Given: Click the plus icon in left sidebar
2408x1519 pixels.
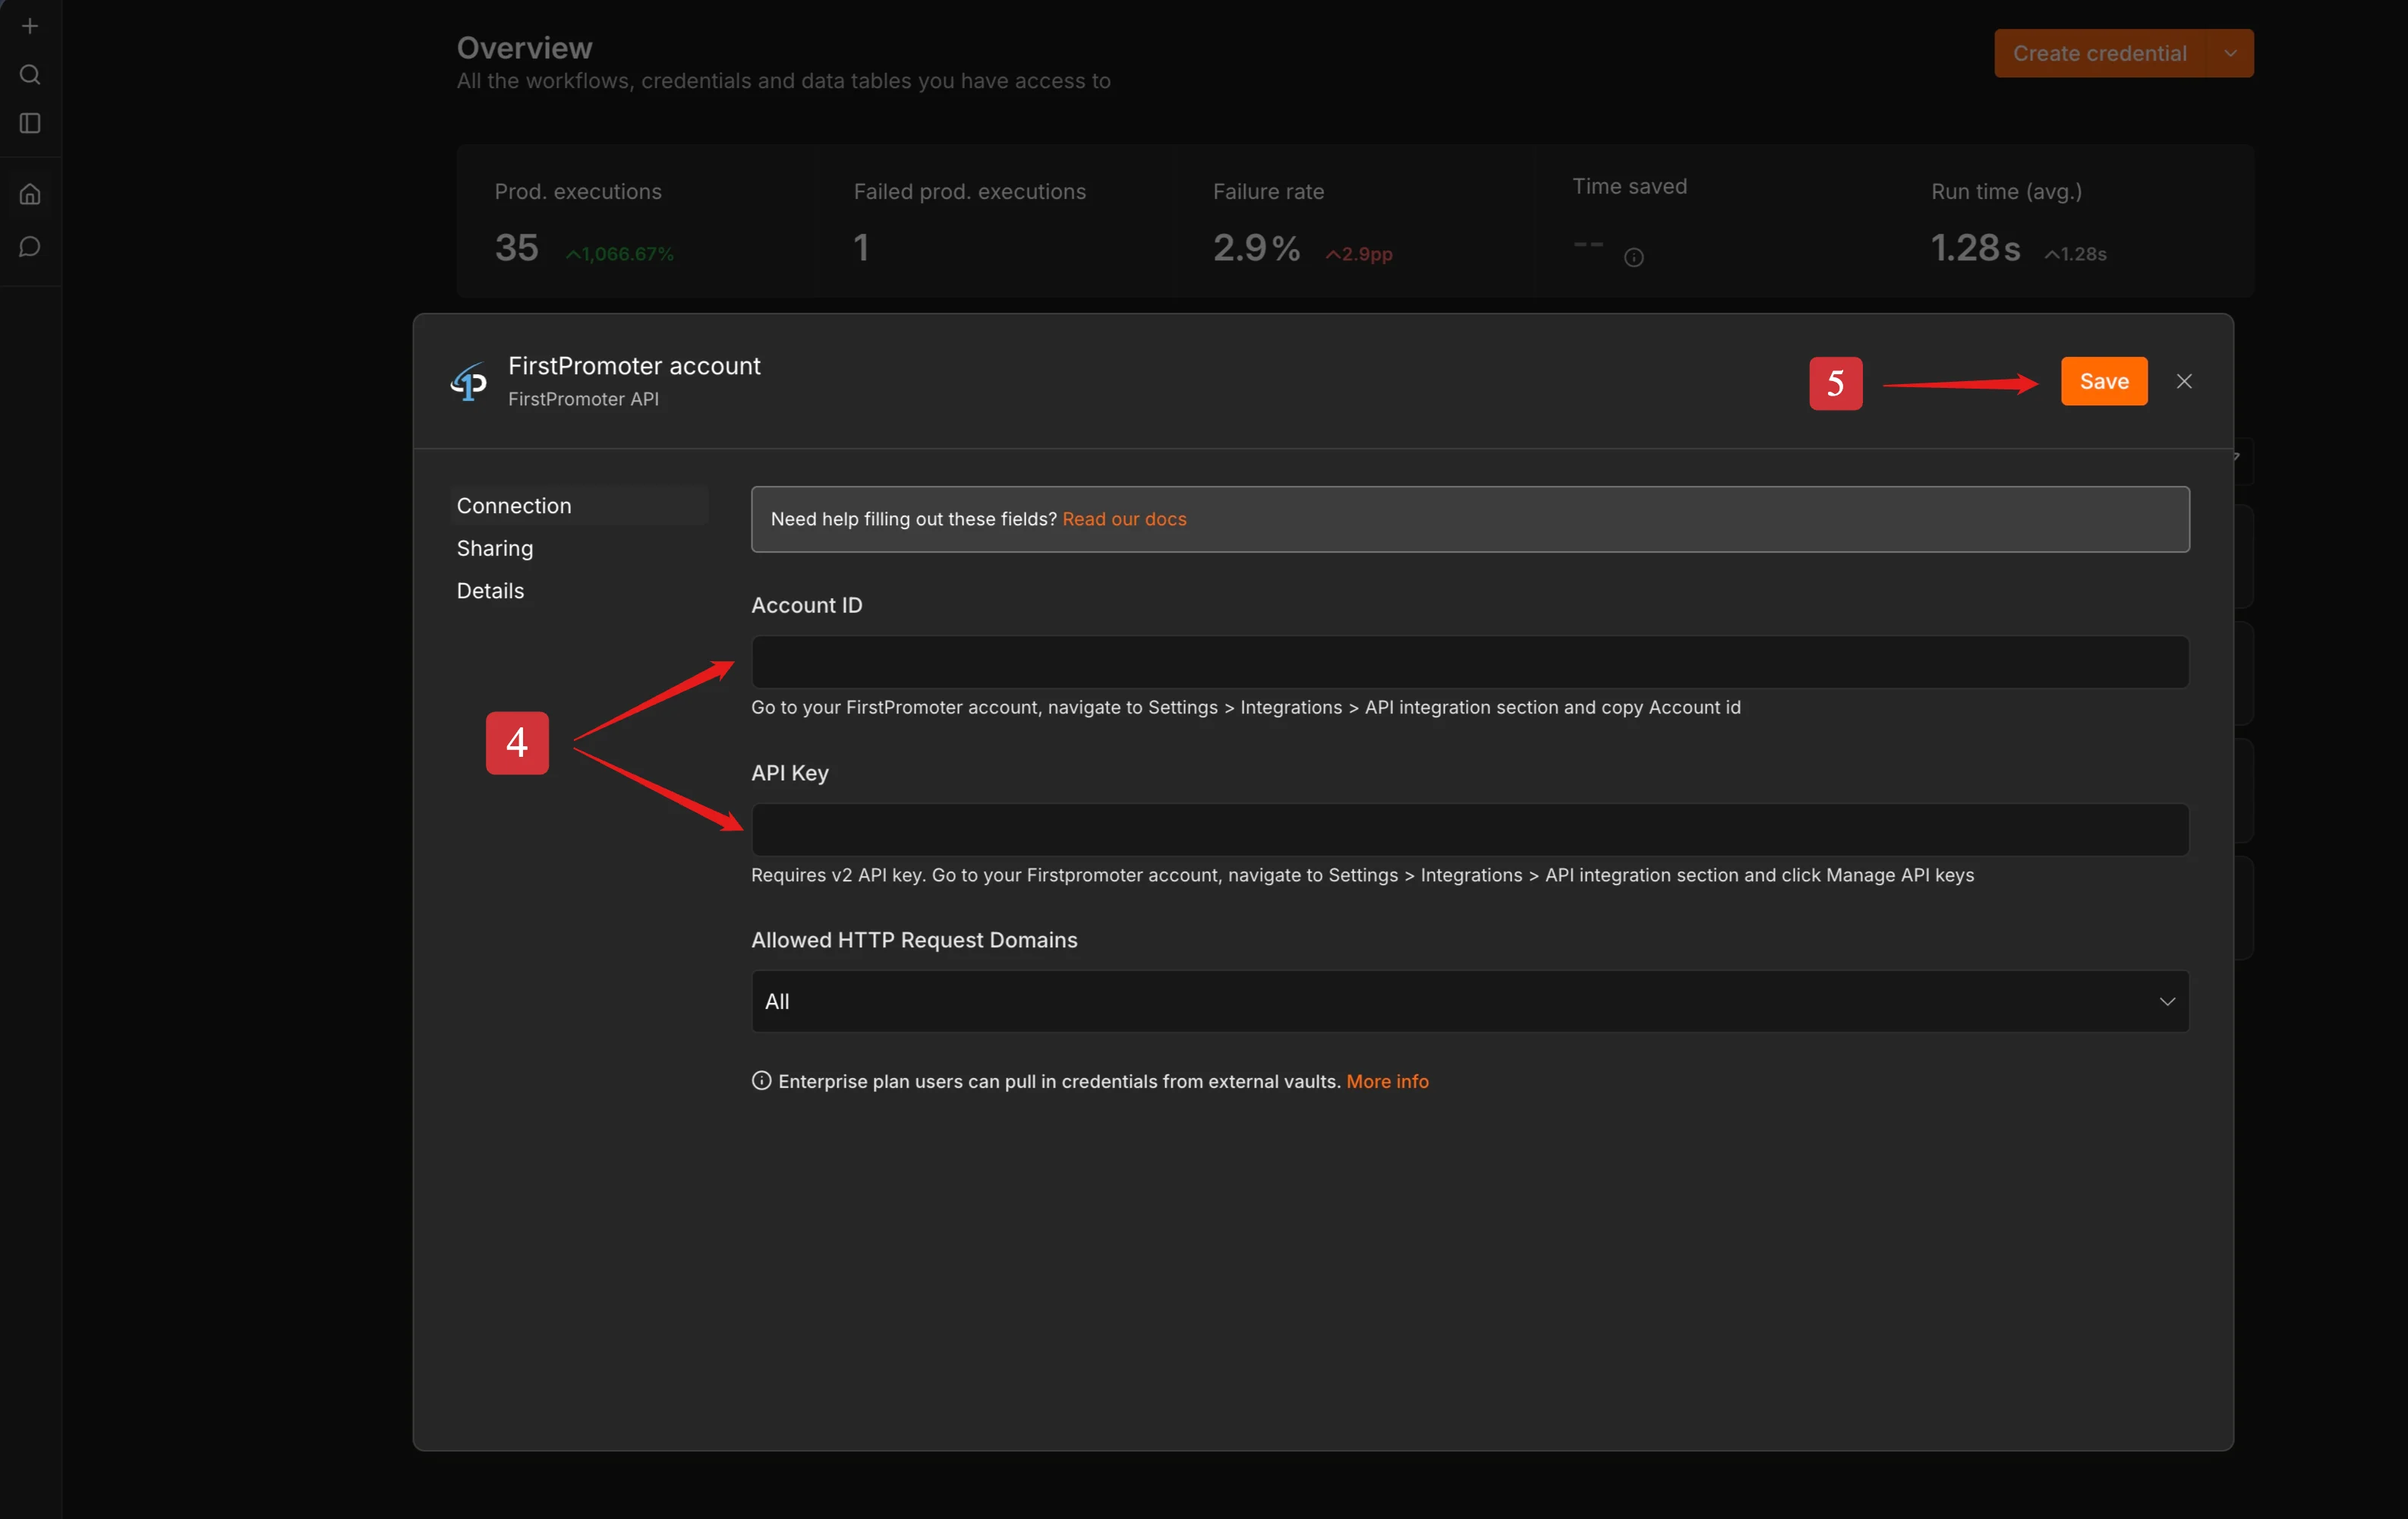Looking at the screenshot, I should (x=30, y=26).
